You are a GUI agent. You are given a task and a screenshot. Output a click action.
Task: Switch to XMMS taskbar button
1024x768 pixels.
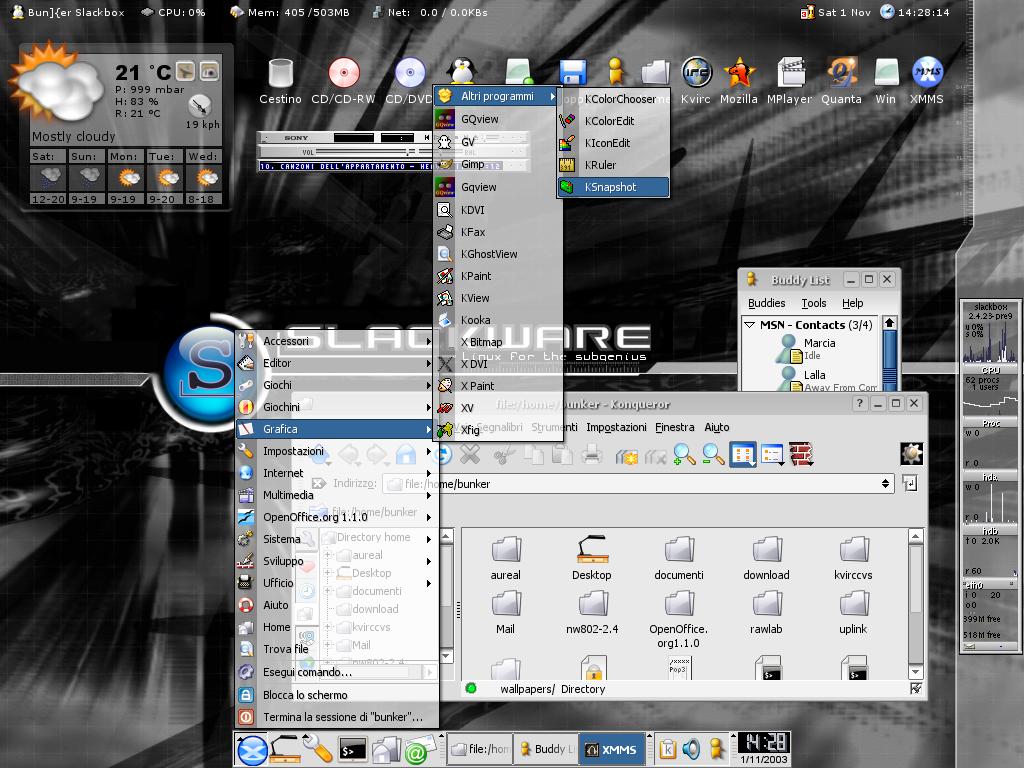(612, 750)
